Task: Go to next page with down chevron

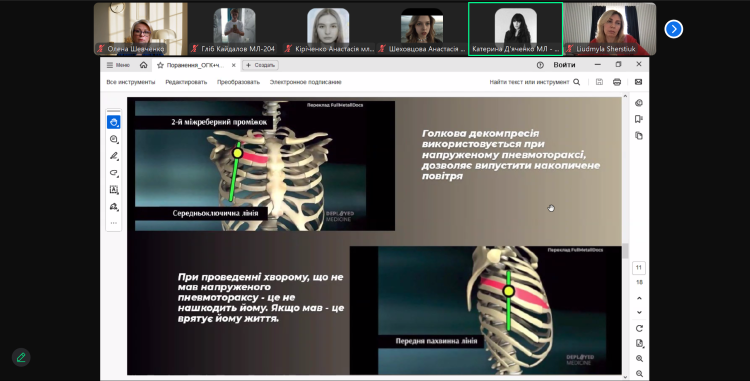Action: 639,312
